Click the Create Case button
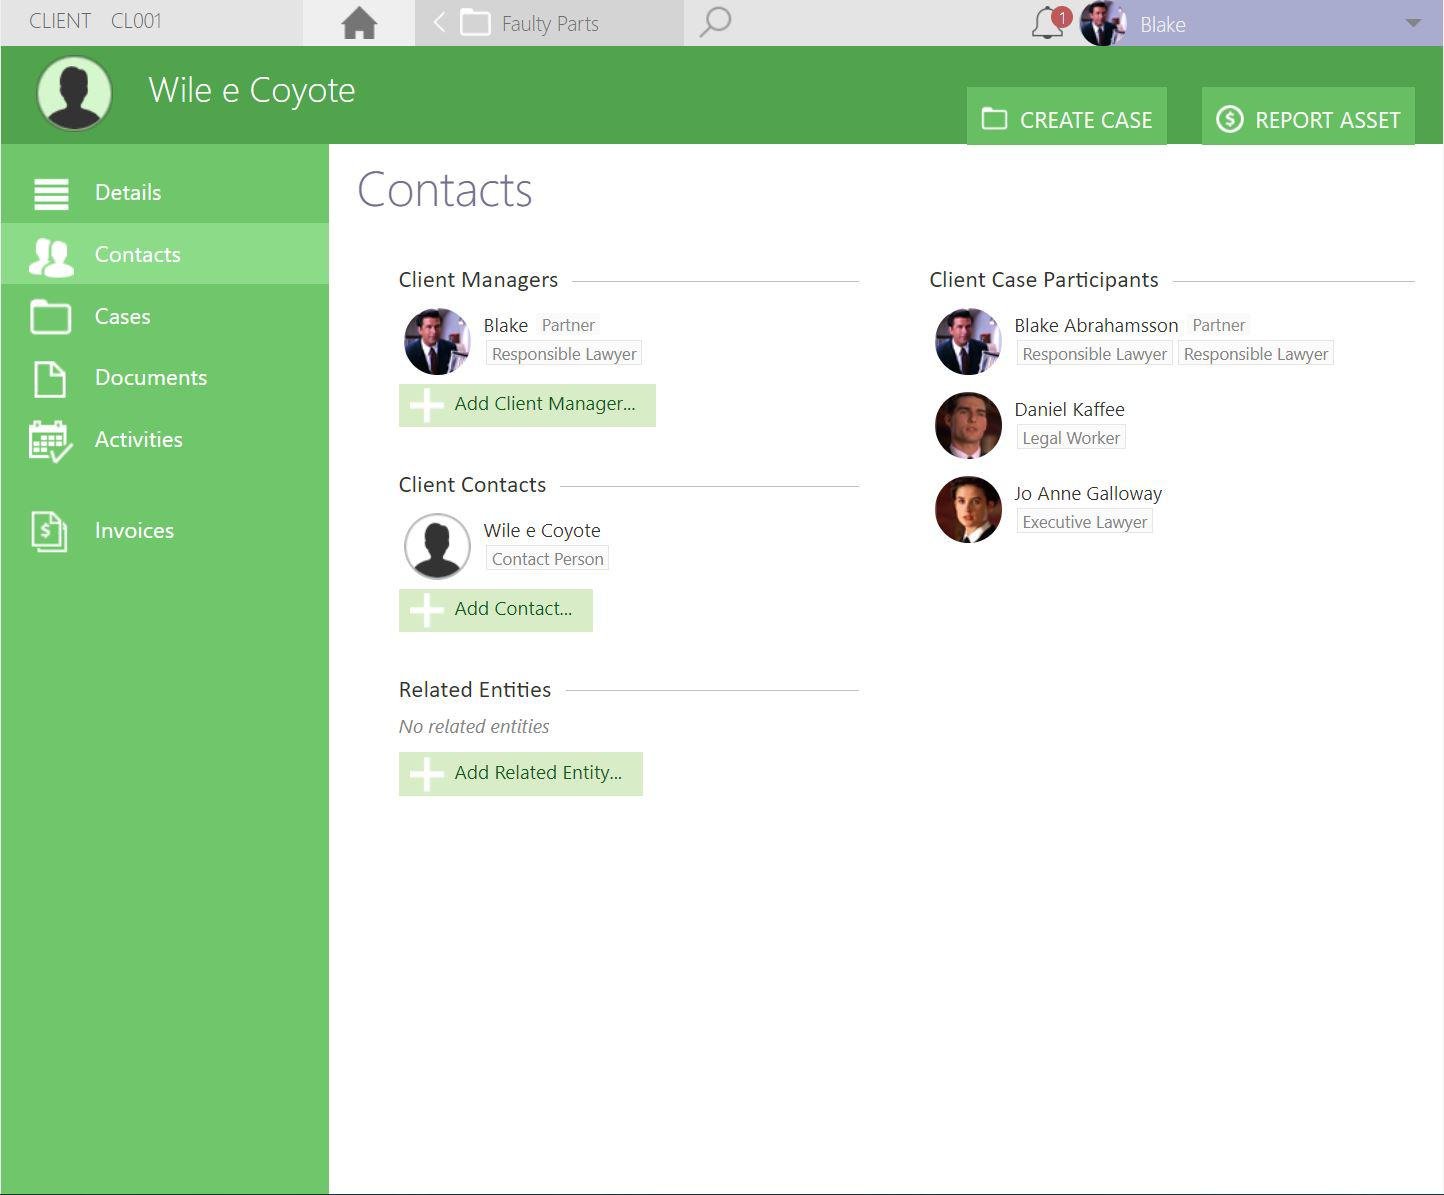 pos(1067,117)
